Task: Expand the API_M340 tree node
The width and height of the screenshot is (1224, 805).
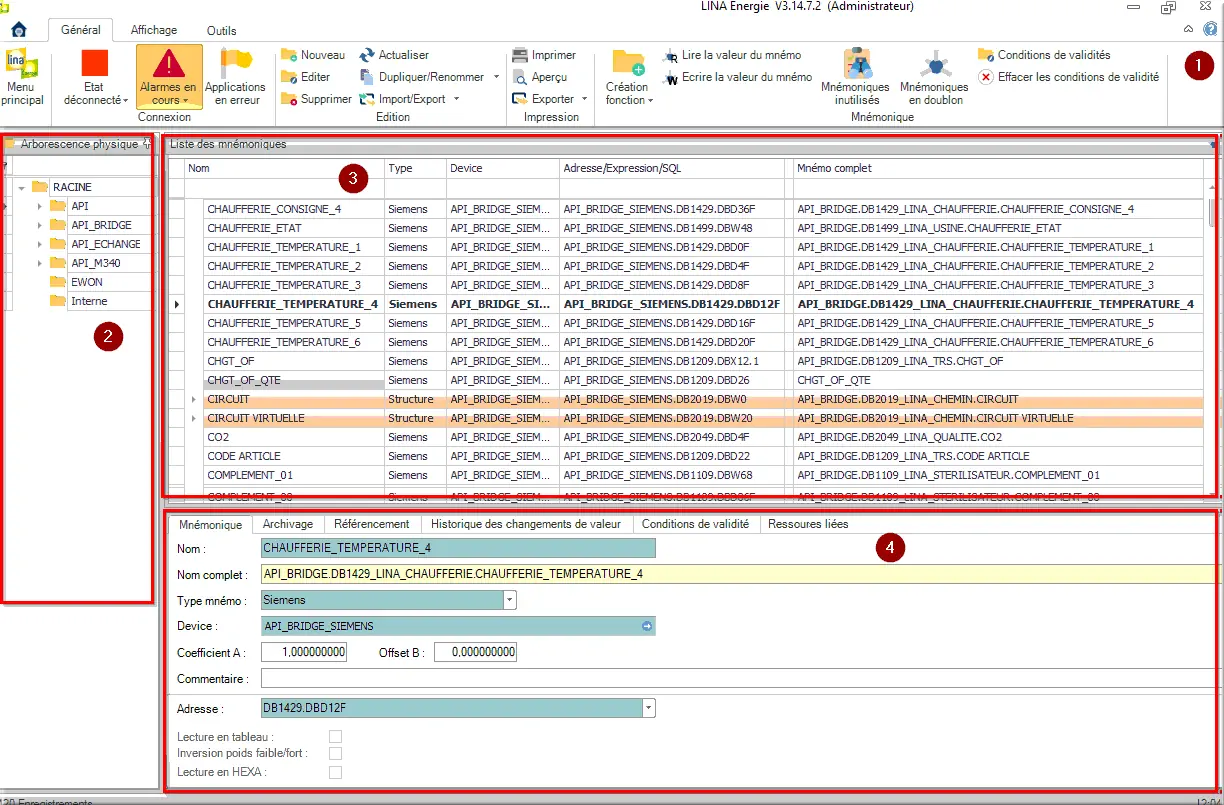Action: tap(40, 263)
